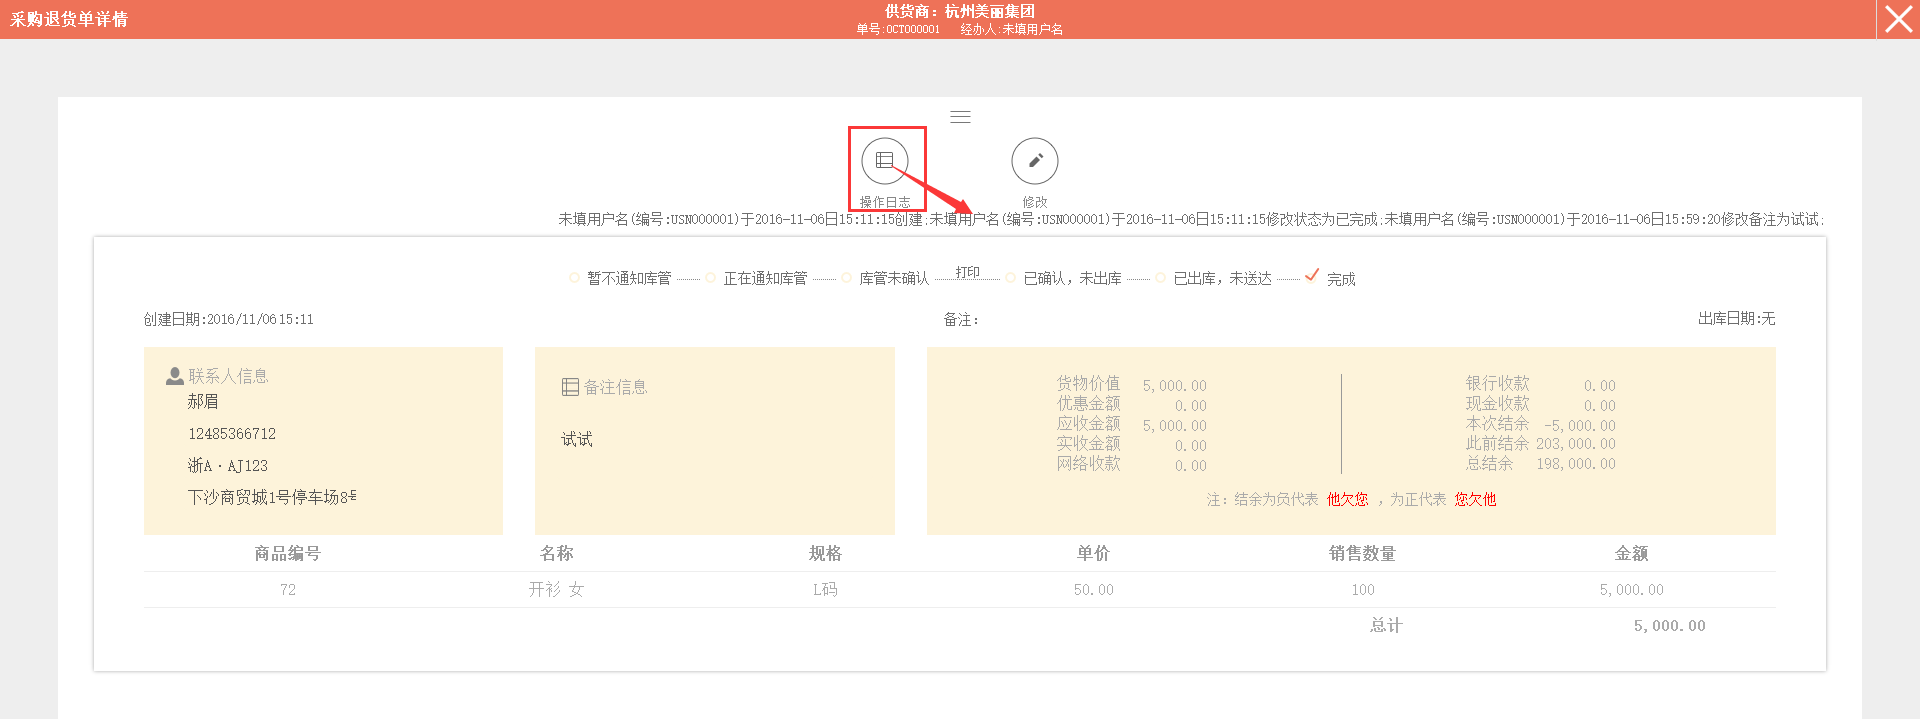
Task: Click the 金额 column header
Action: (1631, 553)
